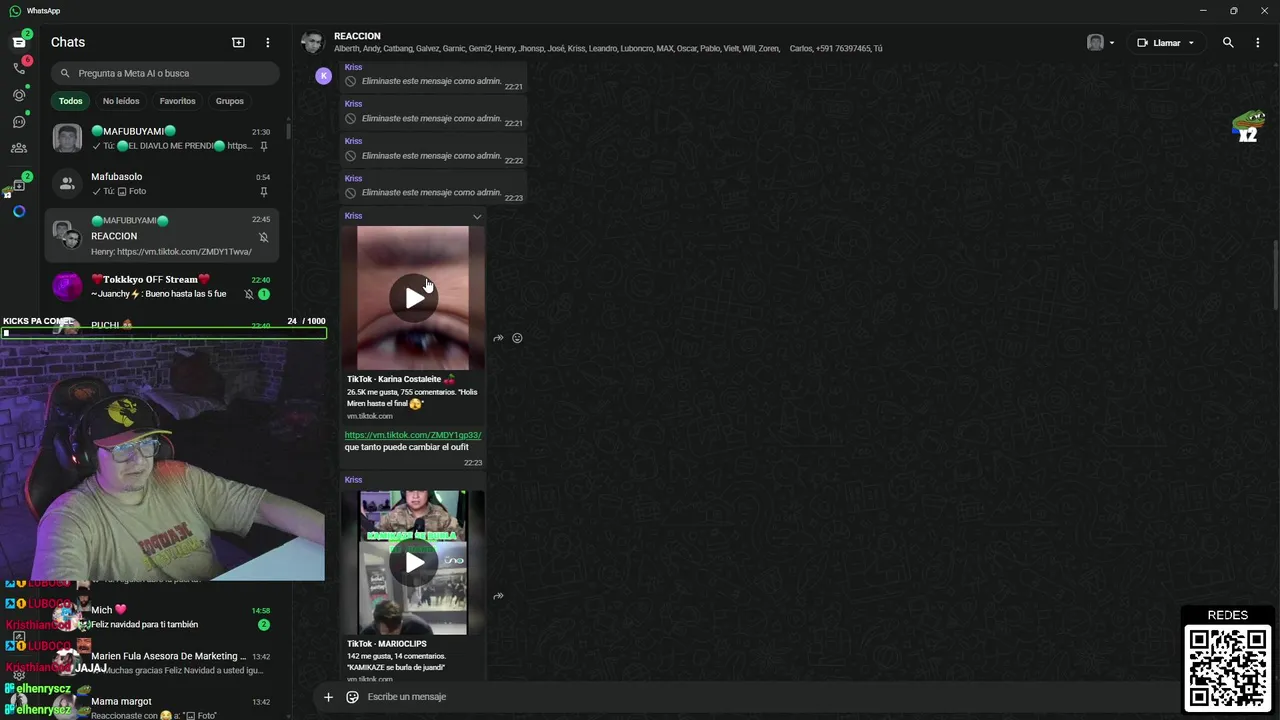The height and width of the screenshot is (720, 1280).
Task: Click the KICKS PA COMEL progress bar
Action: [164, 333]
